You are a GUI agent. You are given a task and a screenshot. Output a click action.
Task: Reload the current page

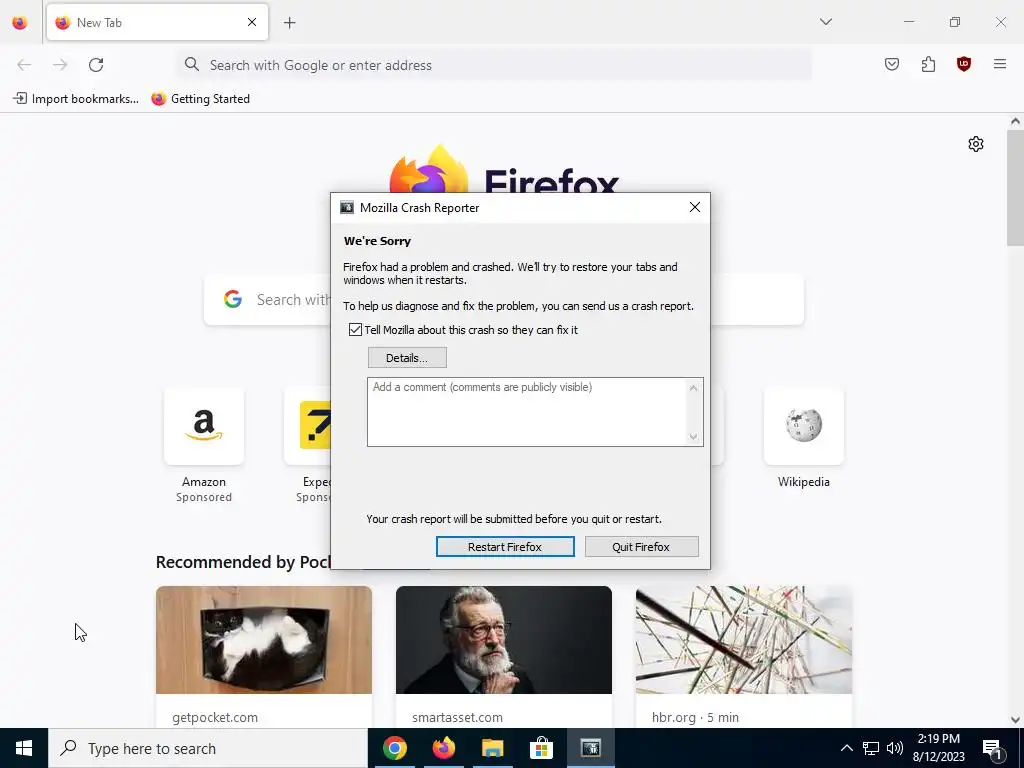pyautogui.click(x=96, y=65)
